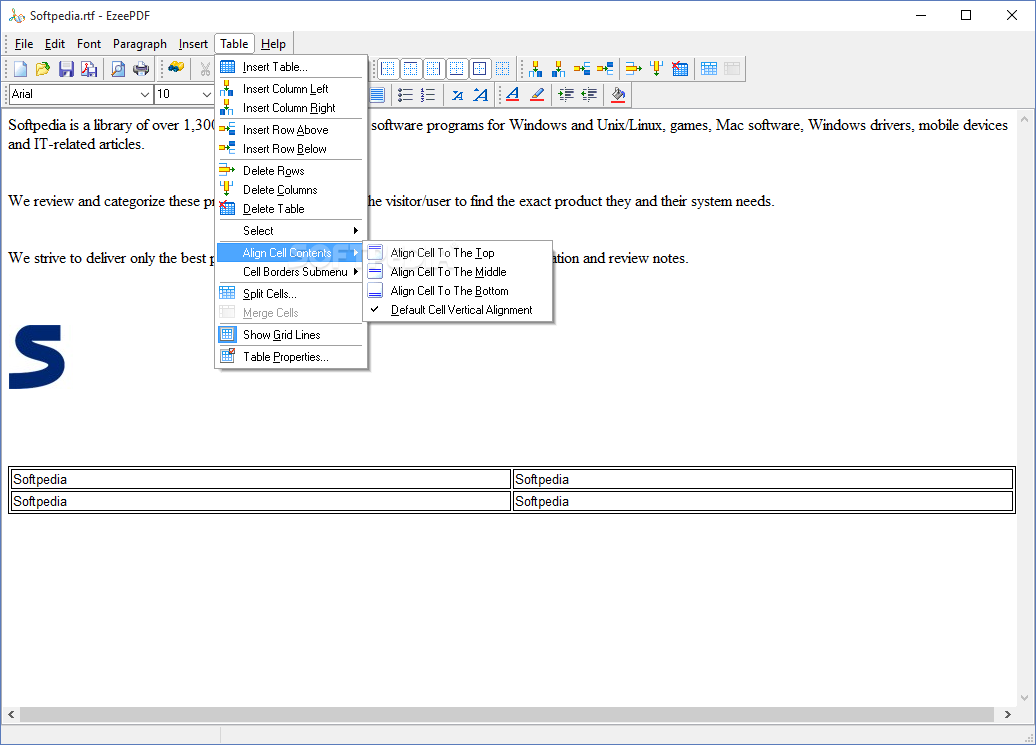Pick the text highlight color marker
Image resolution: width=1036 pixels, height=745 pixels.
click(536, 95)
